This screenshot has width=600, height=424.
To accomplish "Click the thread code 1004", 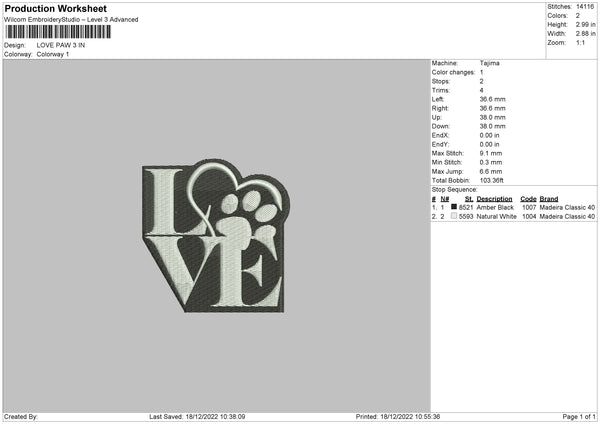I will pyautogui.click(x=529, y=217).
